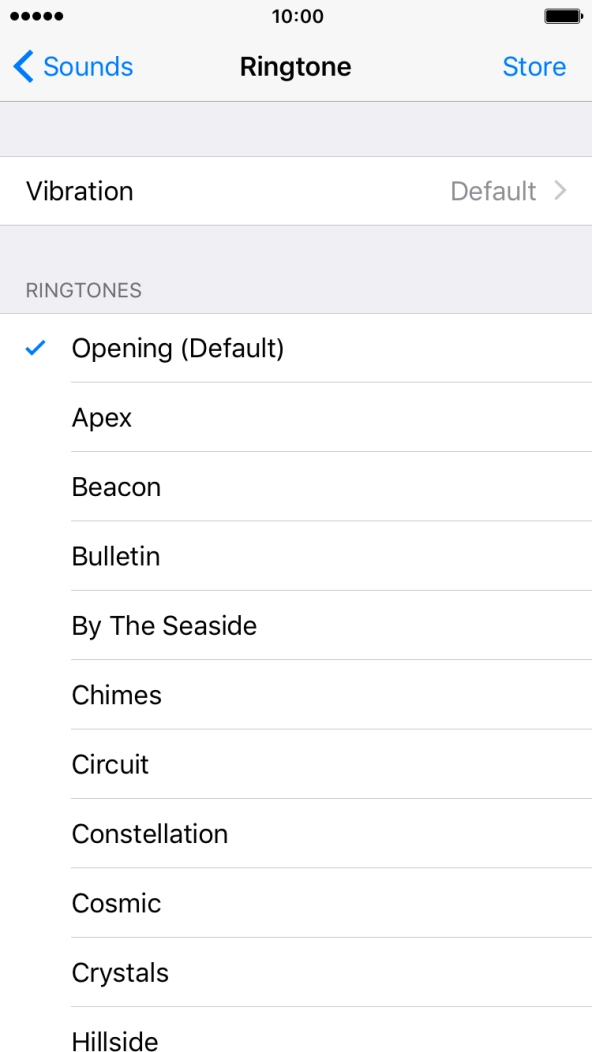
Task: Choose Circuit as ringtone
Action: click(110, 764)
